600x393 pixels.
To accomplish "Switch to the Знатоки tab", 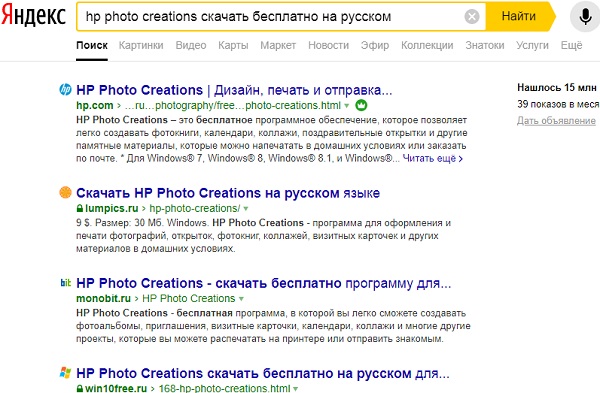I will [x=484, y=45].
